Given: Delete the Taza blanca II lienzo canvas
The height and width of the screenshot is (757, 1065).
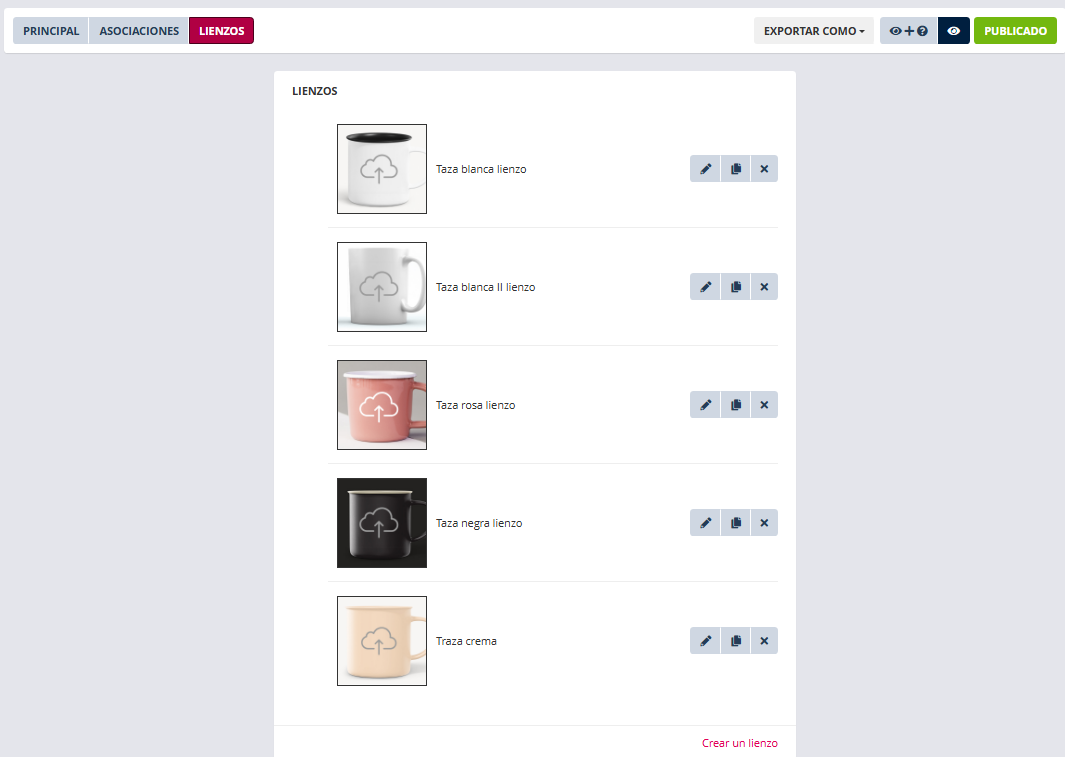Looking at the screenshot, I should pos(764,287).
